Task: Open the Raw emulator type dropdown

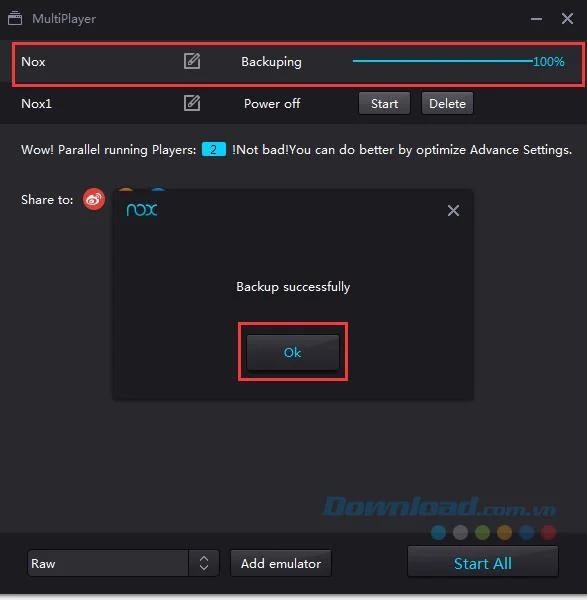Action: coord(204,563)
